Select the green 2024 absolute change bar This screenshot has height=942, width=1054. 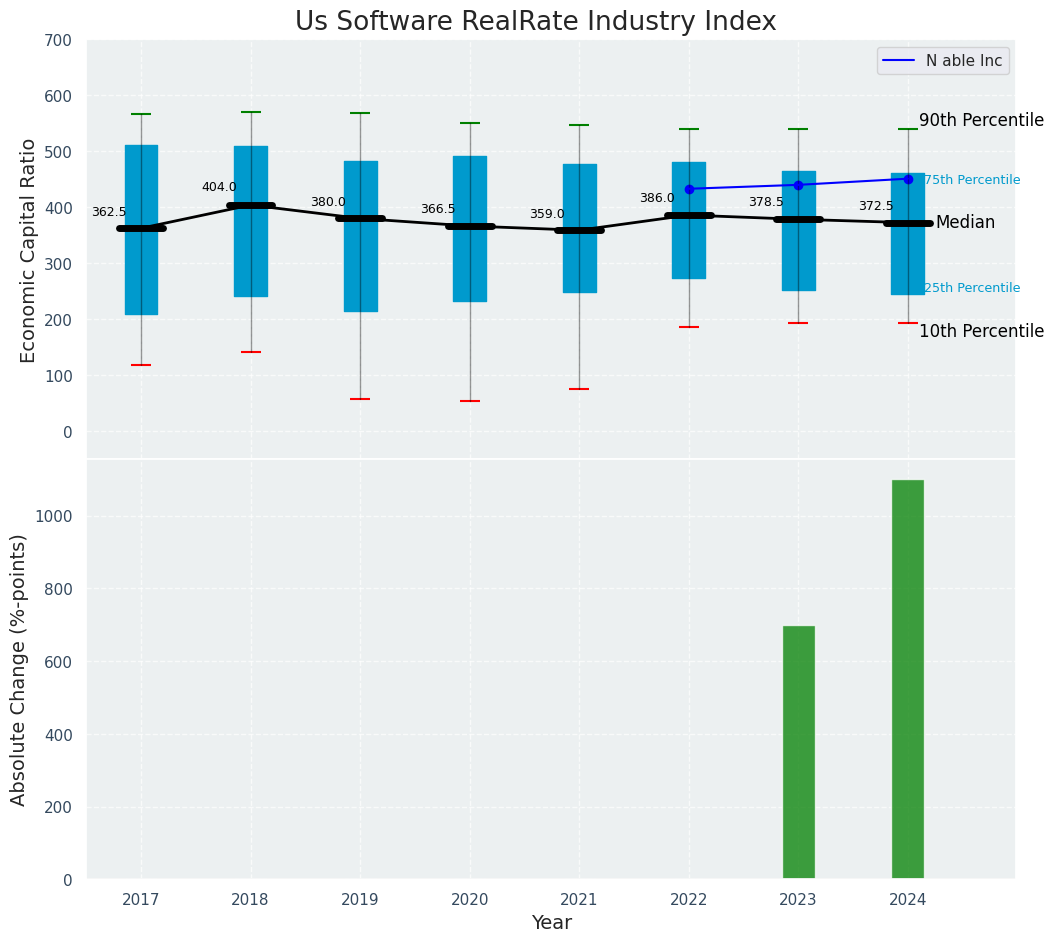pyautogui.click(x=908, y=679)
